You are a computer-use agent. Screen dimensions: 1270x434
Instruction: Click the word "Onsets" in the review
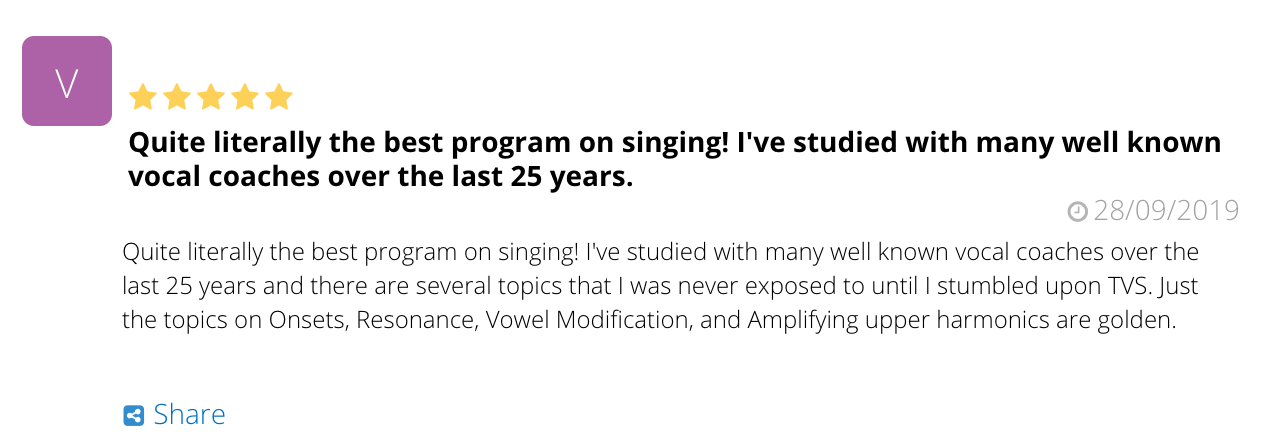pyautogui.click(x=304, y=321)
